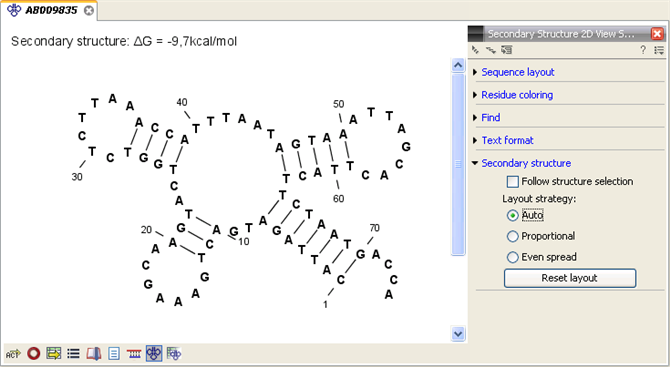Click position label 20 in structure

tap(146, 230)
